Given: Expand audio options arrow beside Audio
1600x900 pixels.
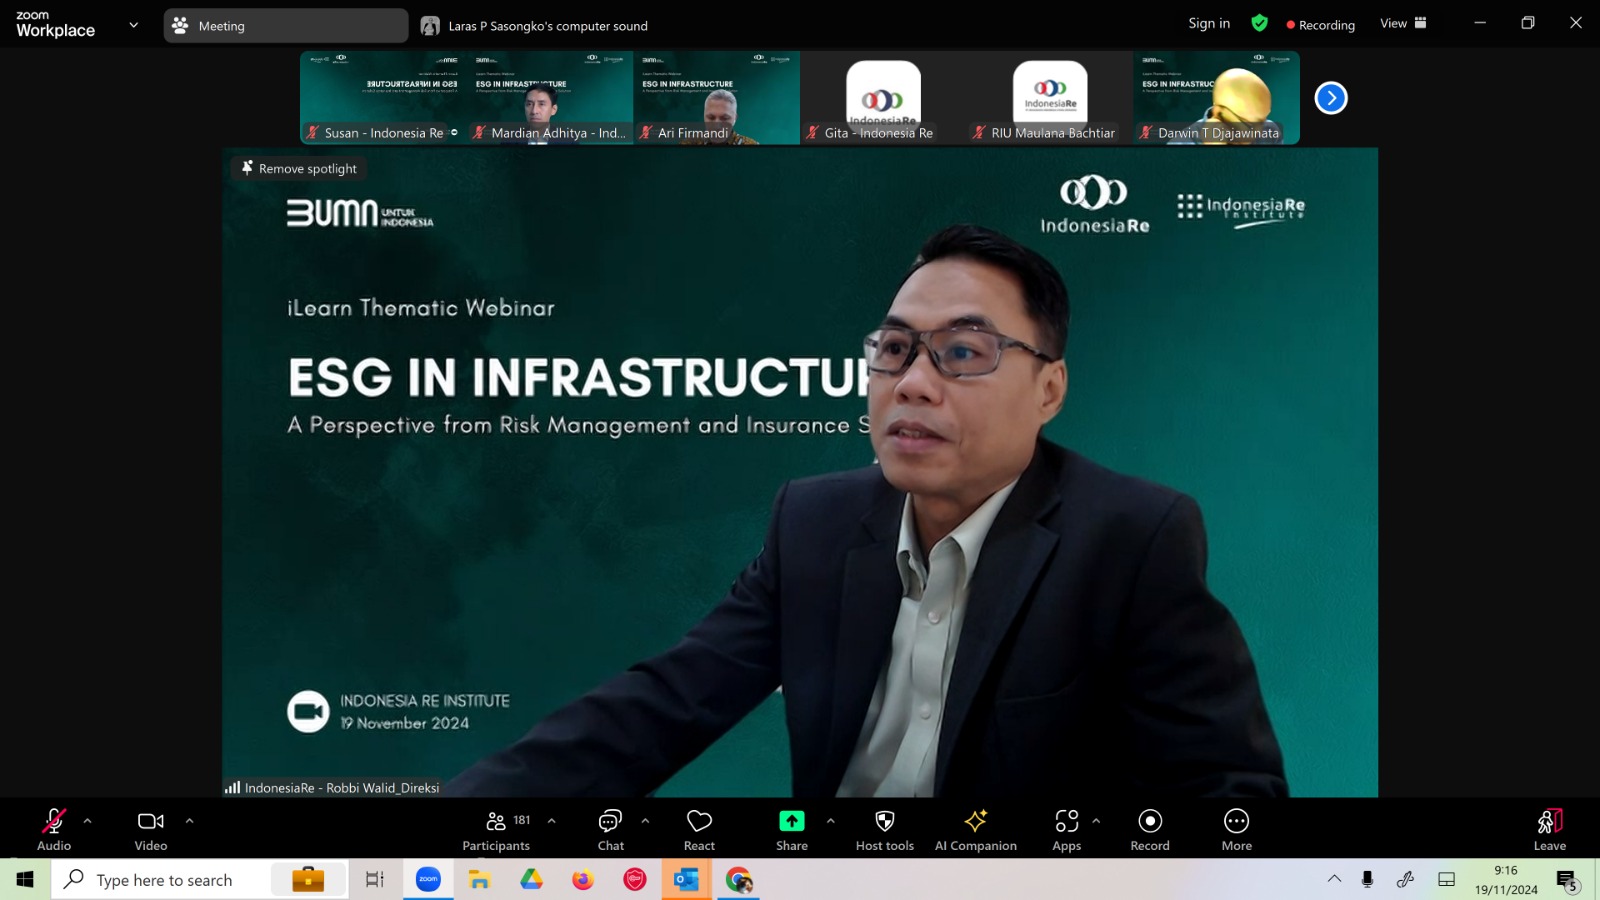Looking at the screenshot, I should point(88,821).
